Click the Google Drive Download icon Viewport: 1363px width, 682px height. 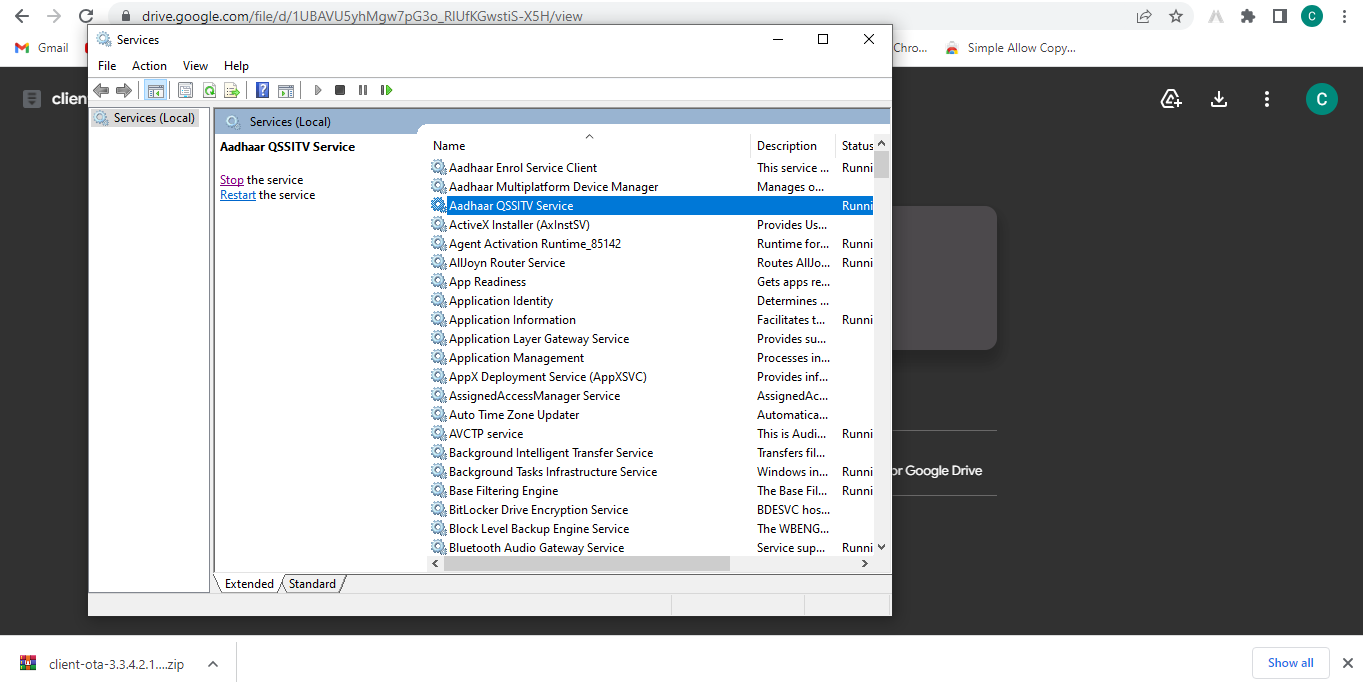point(1219,99)
